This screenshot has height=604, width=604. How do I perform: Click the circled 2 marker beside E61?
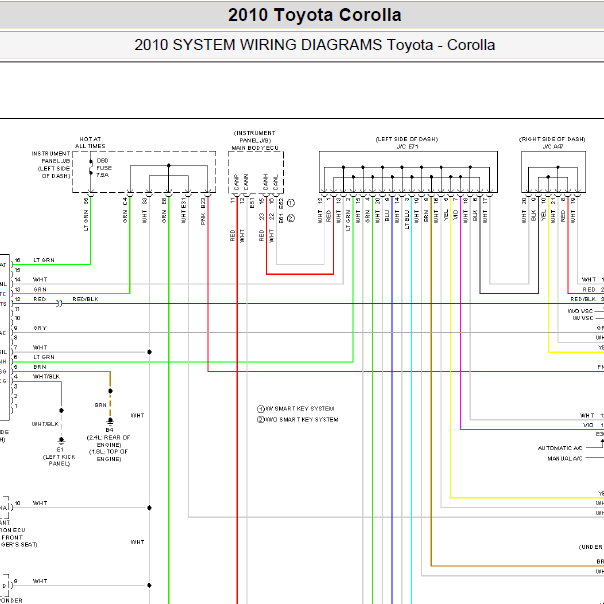click(291, 218)
